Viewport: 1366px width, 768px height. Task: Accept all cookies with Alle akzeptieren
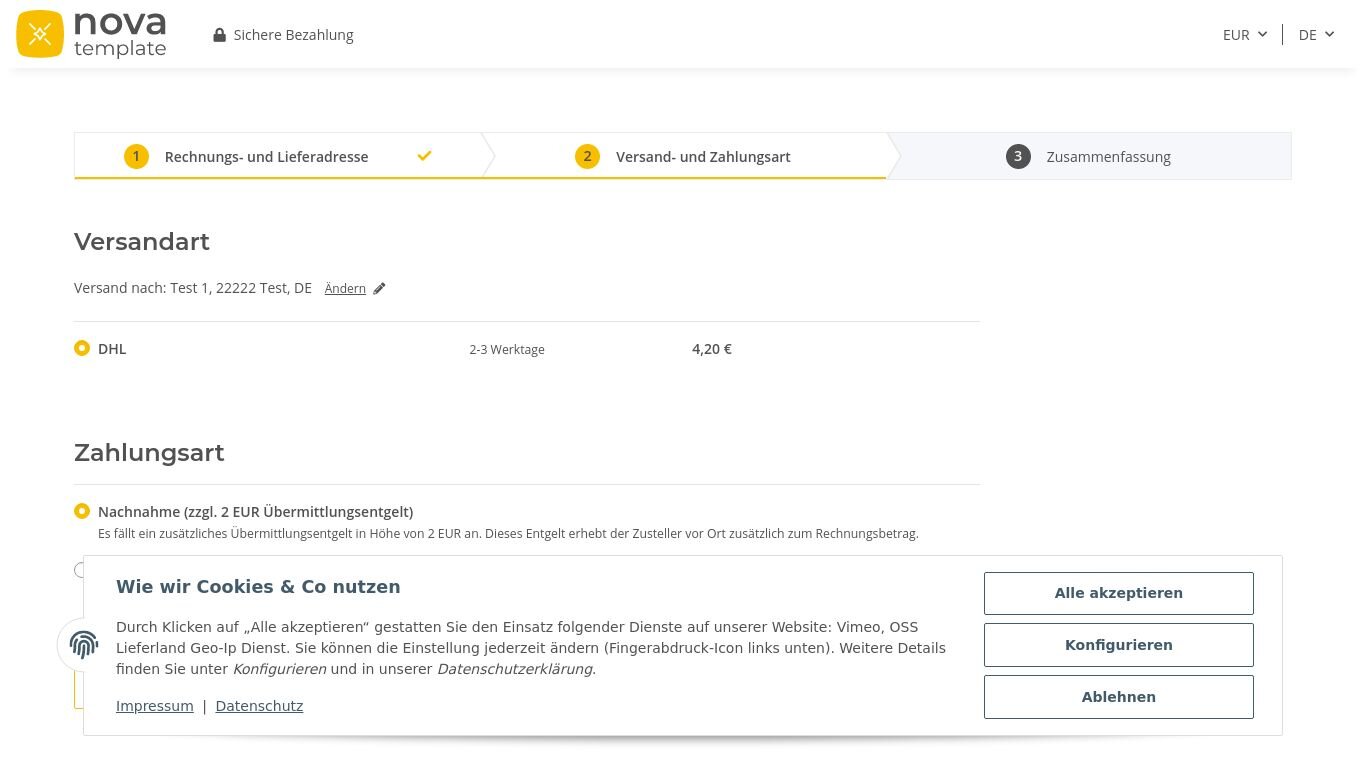(1118, 593)
